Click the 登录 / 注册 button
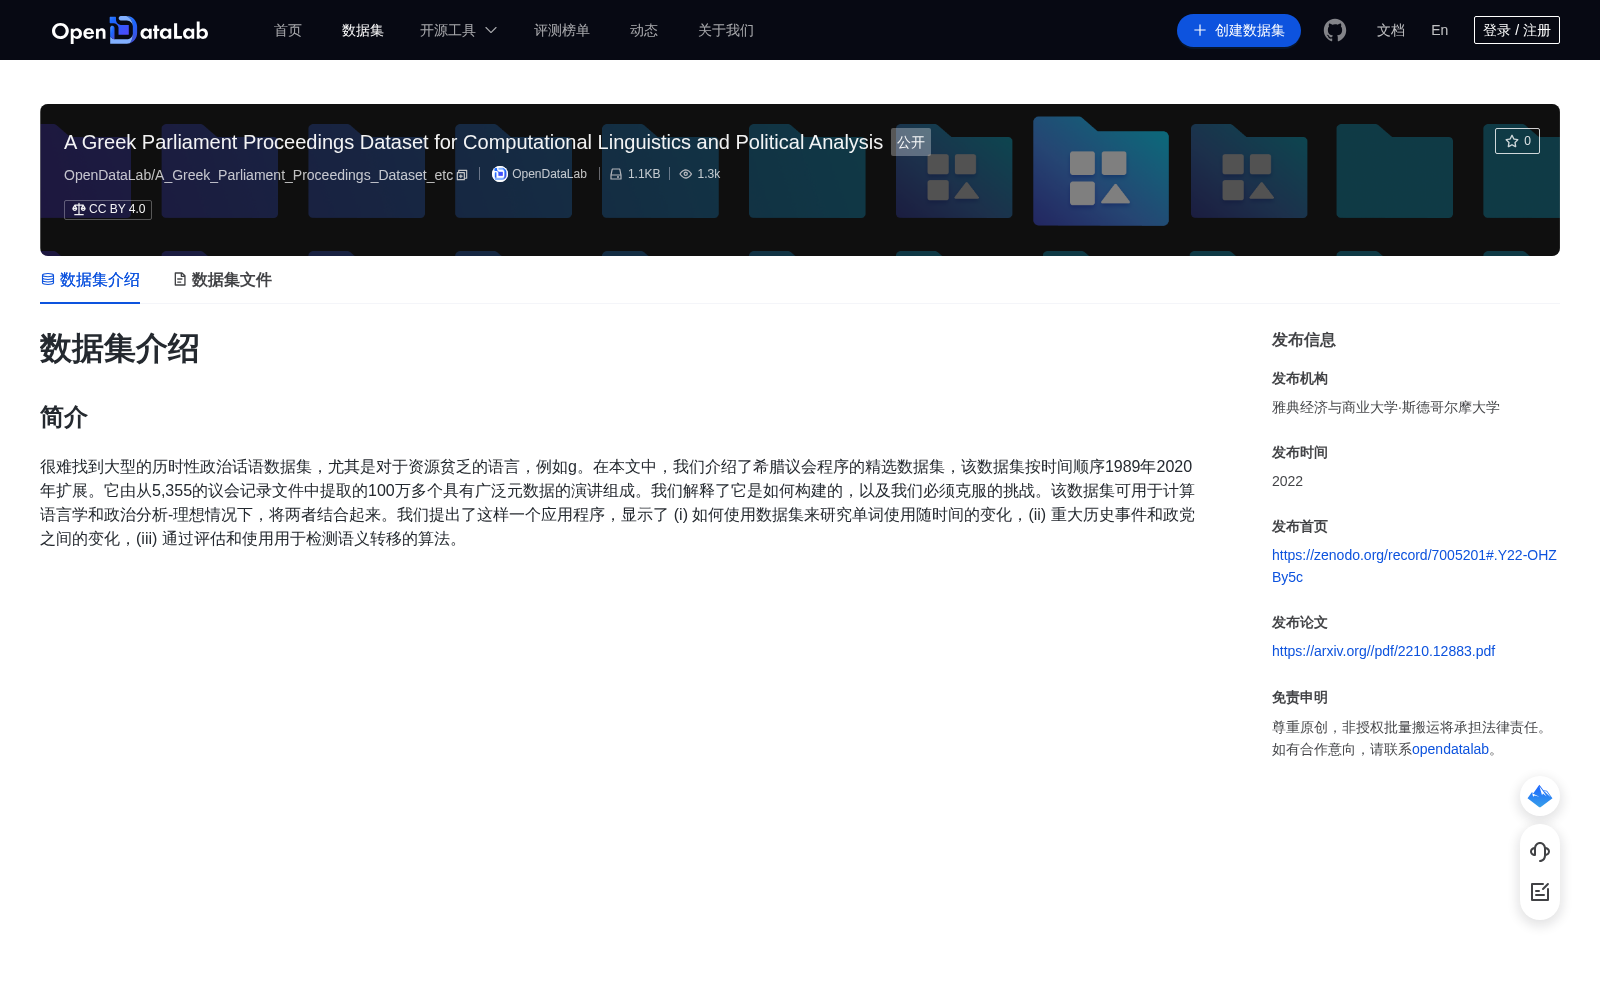The height and width of the screenshot is (1000, 1600). coord(1517,30)
